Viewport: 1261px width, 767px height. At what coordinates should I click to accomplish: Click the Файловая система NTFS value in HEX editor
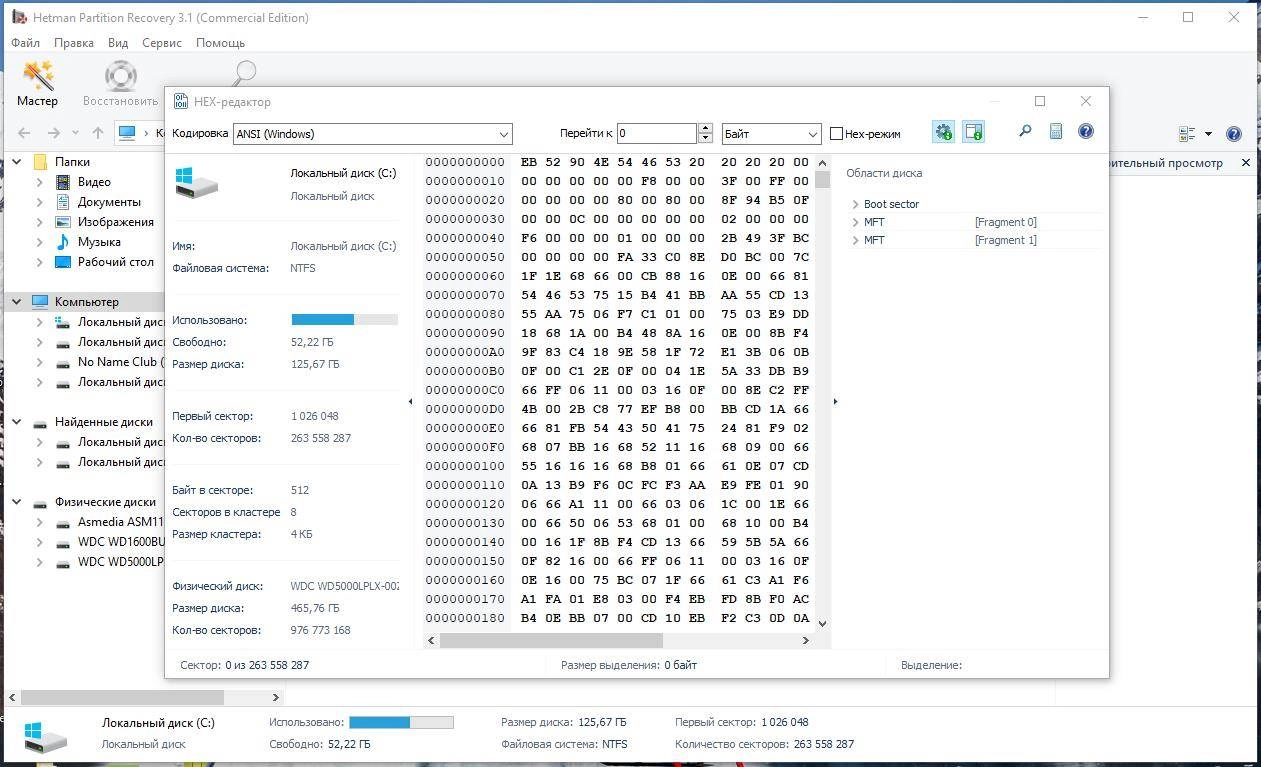click(303, 268)
